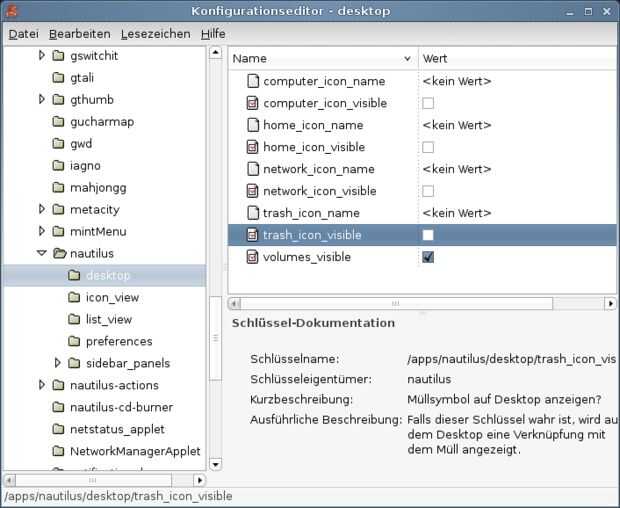Open the Hilfe menu
This screenshot has height=508, width=620.
pos(213,34)
